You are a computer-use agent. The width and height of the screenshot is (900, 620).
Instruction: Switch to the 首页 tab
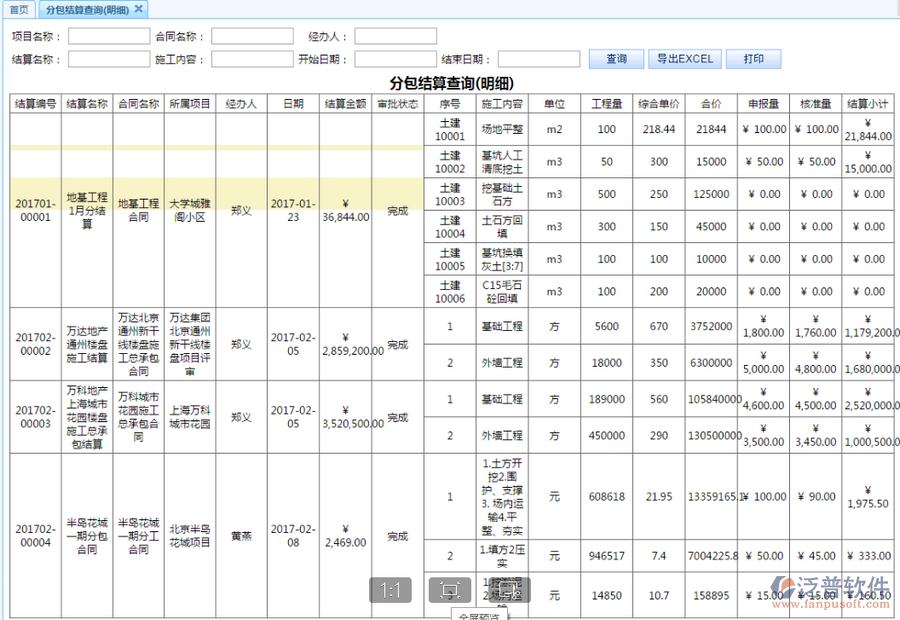point(19,9)
